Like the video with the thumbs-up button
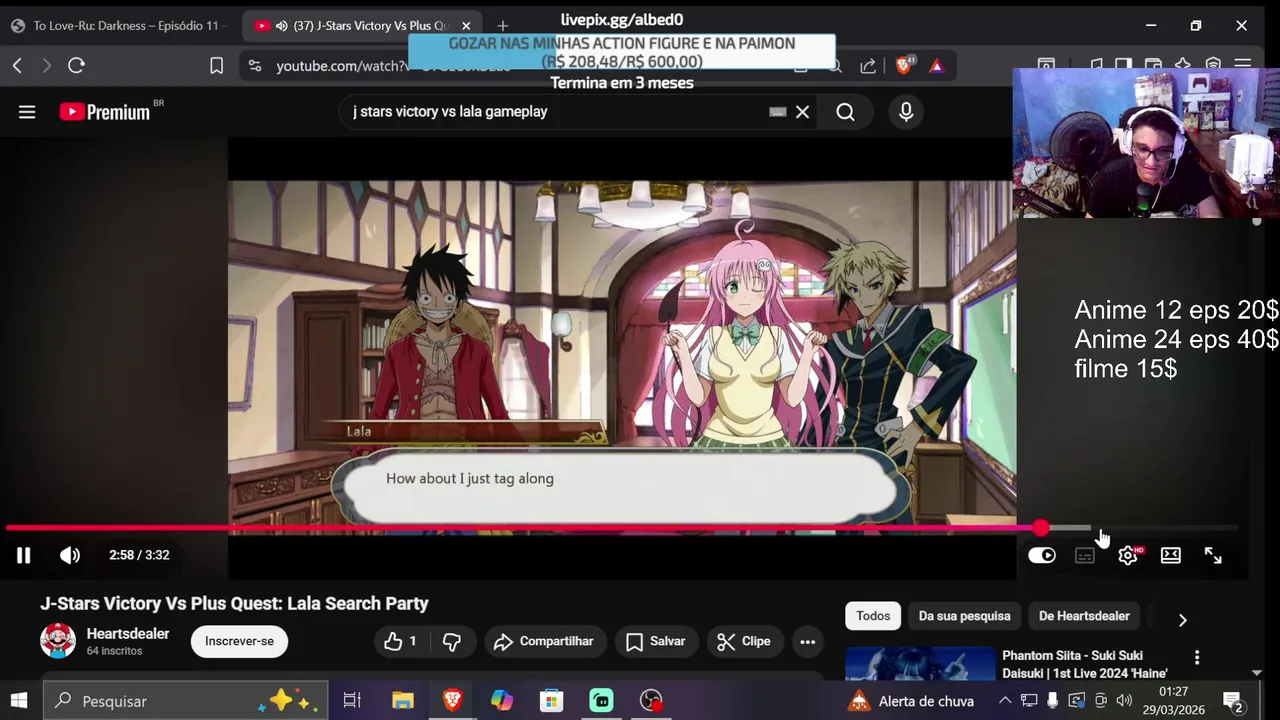This screenshot has height=720, width=1280. tap(400, 641)
